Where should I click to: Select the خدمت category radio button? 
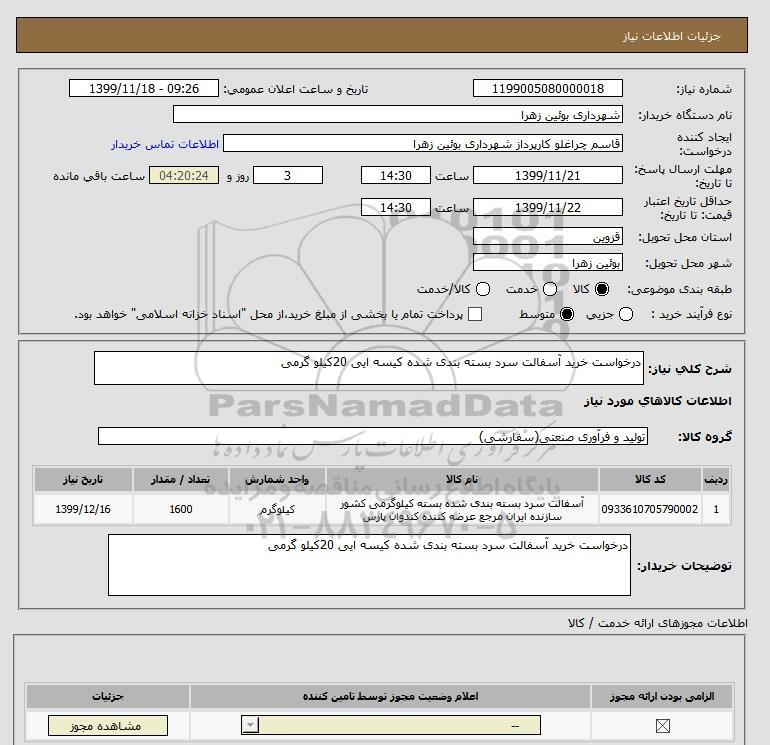pos(550,289)
